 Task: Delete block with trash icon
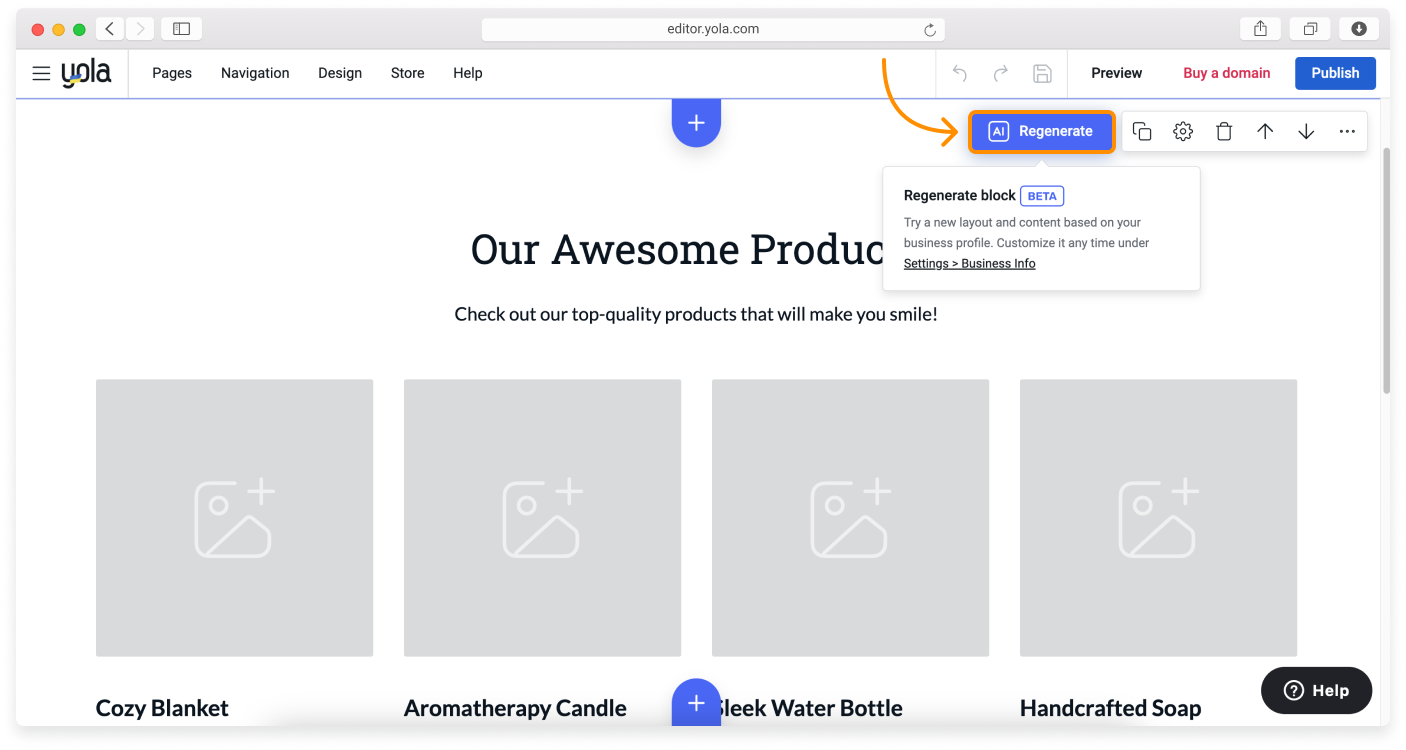click(1224, 131)
